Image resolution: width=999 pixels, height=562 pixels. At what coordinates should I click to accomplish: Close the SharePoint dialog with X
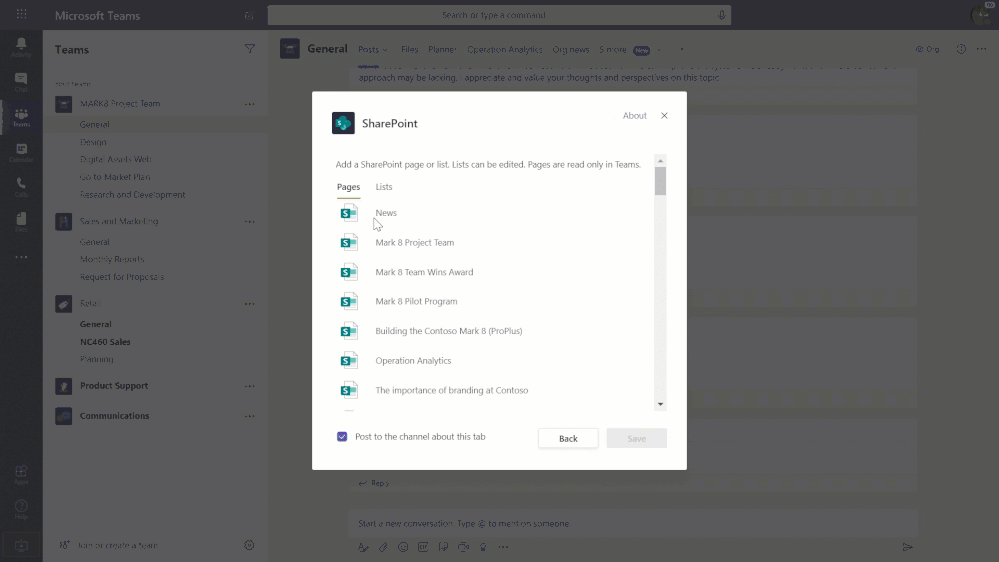665,115
